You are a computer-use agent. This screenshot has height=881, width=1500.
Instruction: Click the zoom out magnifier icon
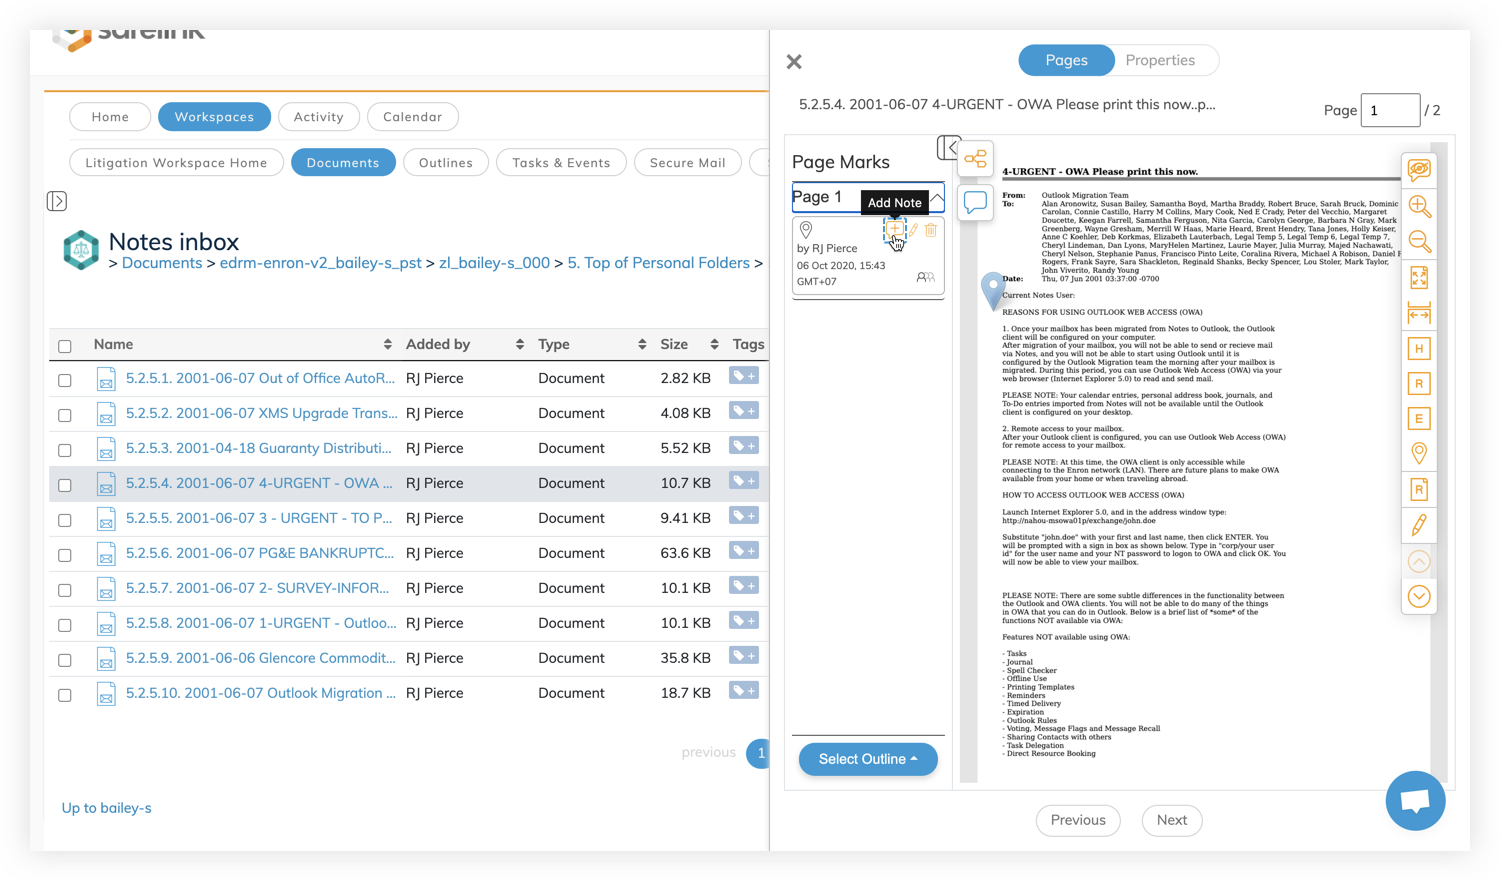click(1419, 241)
